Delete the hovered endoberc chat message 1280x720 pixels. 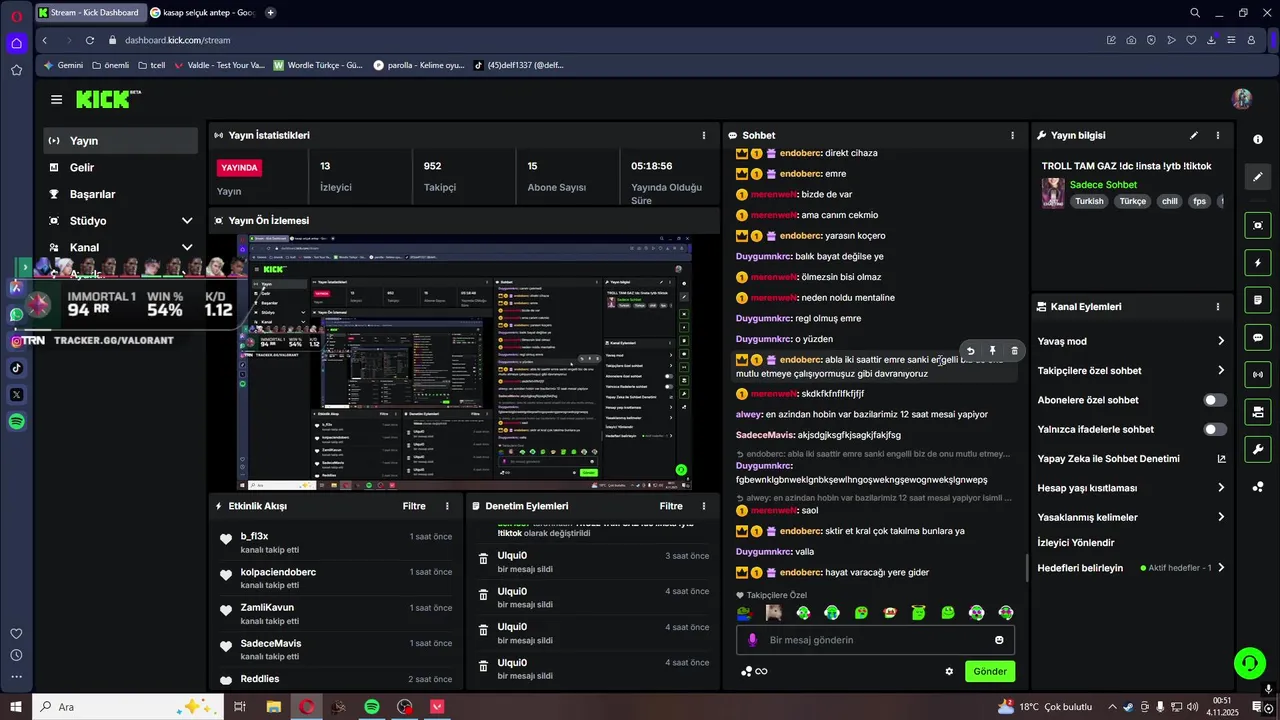click(x=1014, y=351)
